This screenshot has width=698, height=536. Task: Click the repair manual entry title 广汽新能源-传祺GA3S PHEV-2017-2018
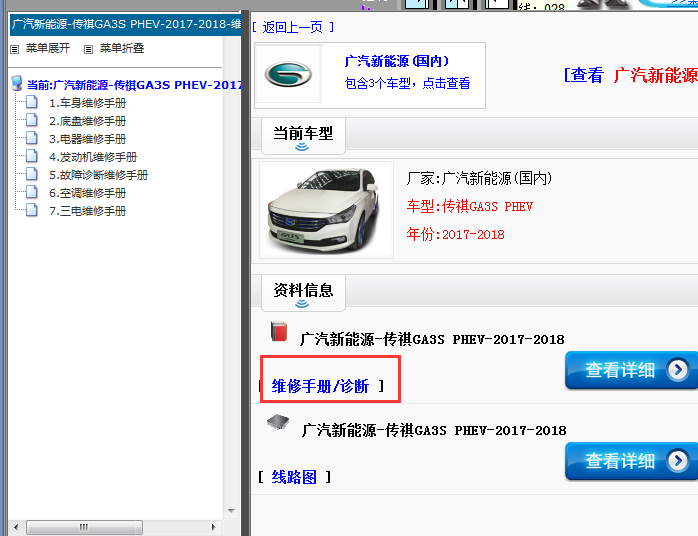[432, 340]
